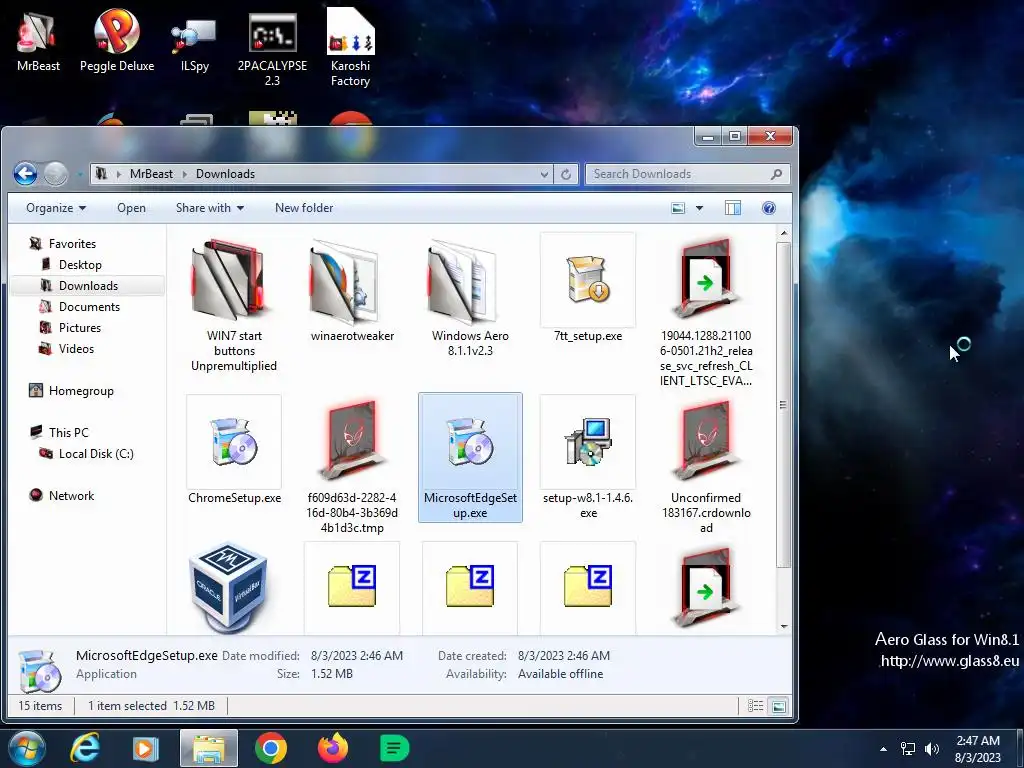The image size is (1024, 768).
Task: Click the Forward navigation arrow
Action: (x=56, y=174)
